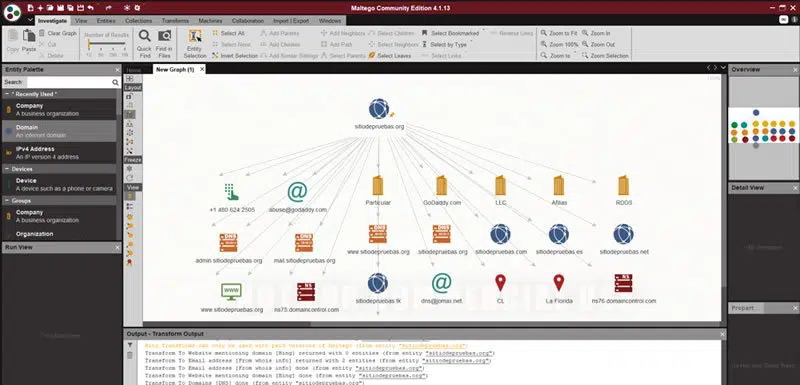Select the sitiodepruebas.org domain globe node
800x385 pixels.
pyautogui.click(x=379, y=109)
